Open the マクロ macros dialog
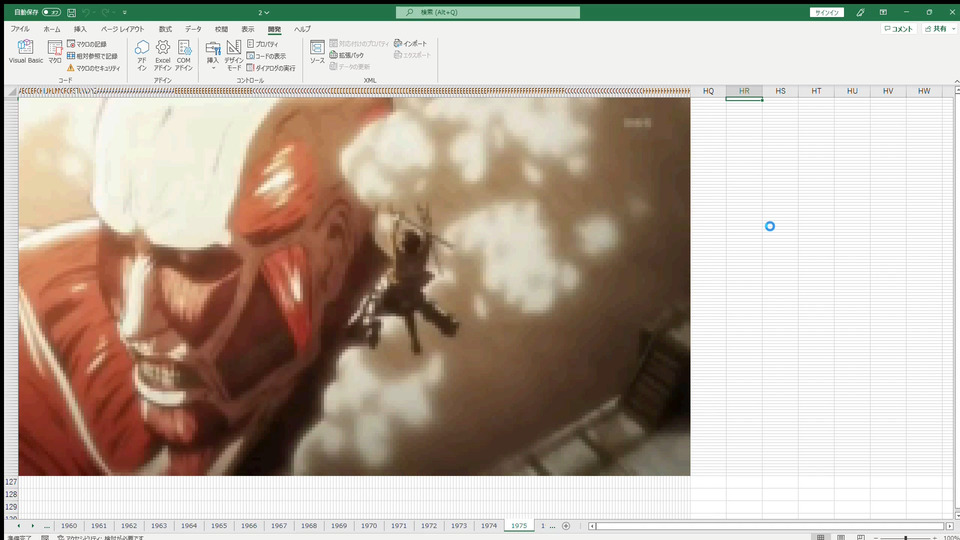The width and height of the screenshot is (960, 540). coord(55,52)
